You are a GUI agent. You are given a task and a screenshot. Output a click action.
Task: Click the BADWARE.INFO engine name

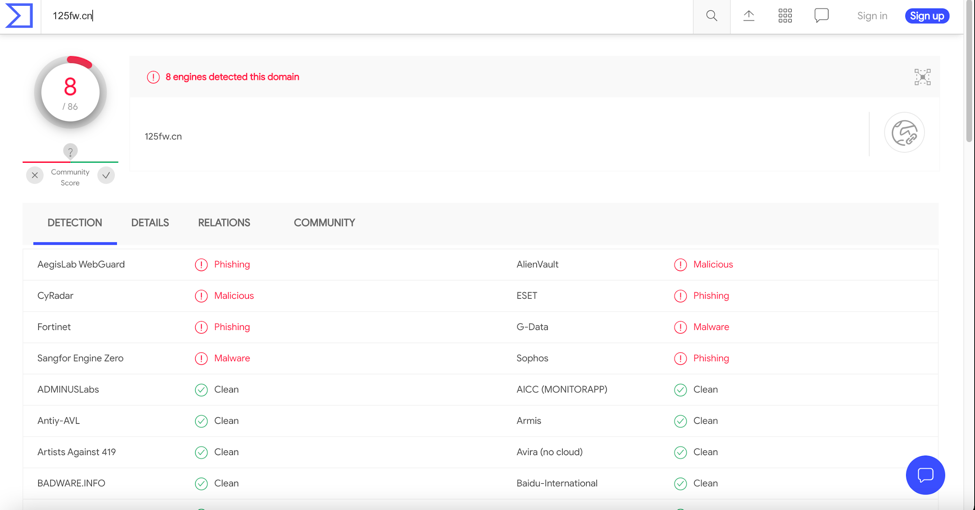71,483
